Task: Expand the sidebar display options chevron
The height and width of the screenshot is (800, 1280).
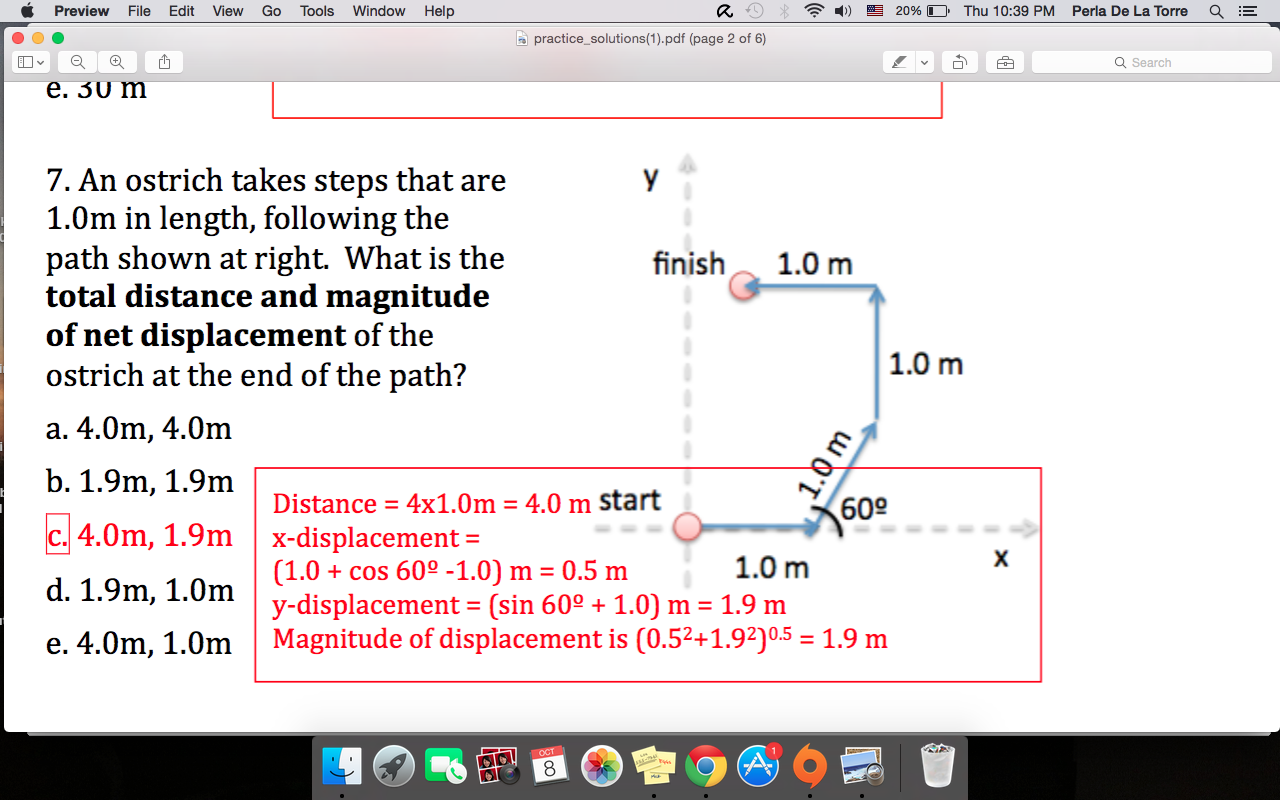Action: point(42,61)
